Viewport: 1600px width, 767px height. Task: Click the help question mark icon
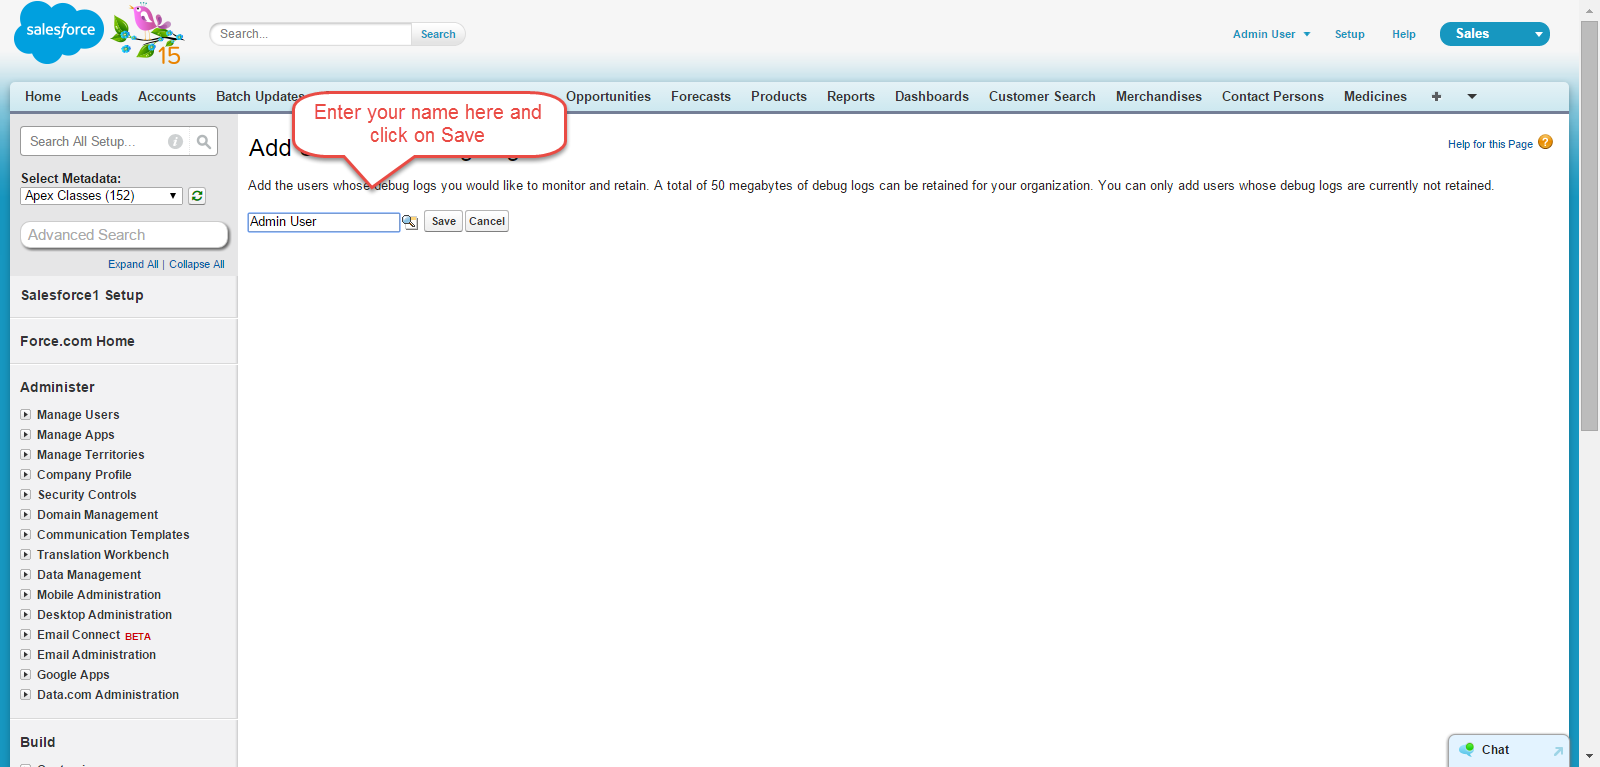click(1545, 143)
